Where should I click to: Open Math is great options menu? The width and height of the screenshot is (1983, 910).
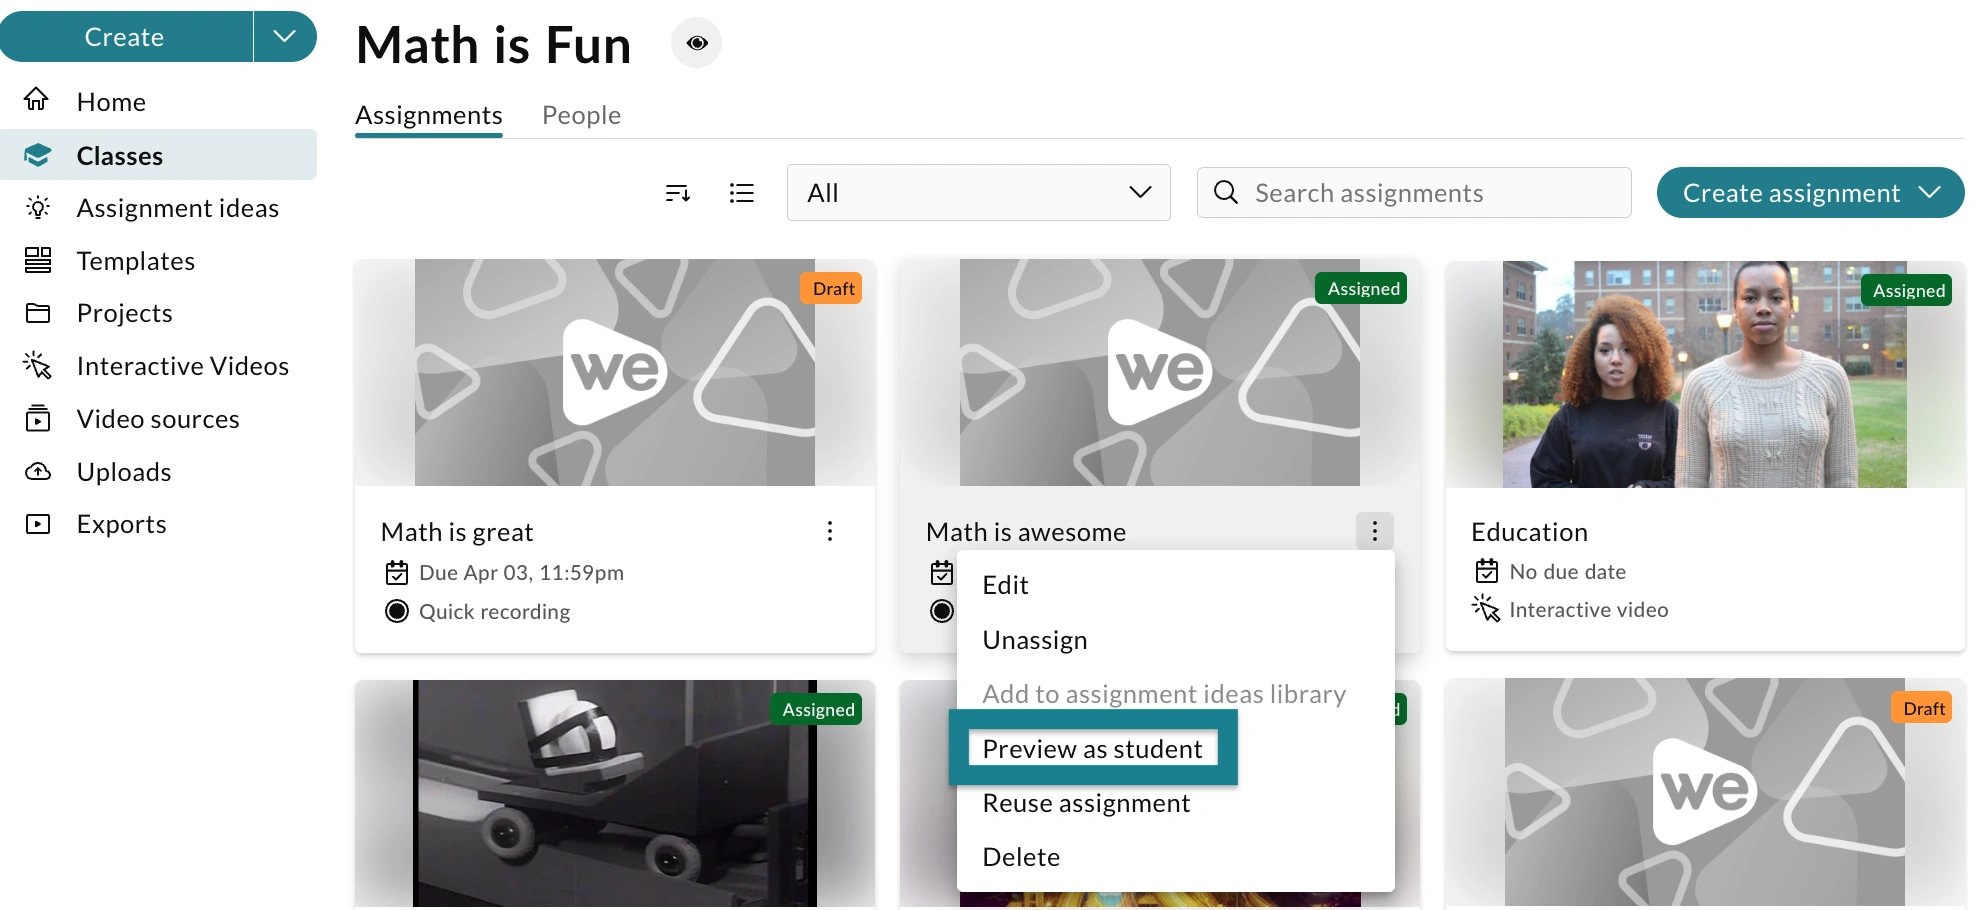(830, 531)
